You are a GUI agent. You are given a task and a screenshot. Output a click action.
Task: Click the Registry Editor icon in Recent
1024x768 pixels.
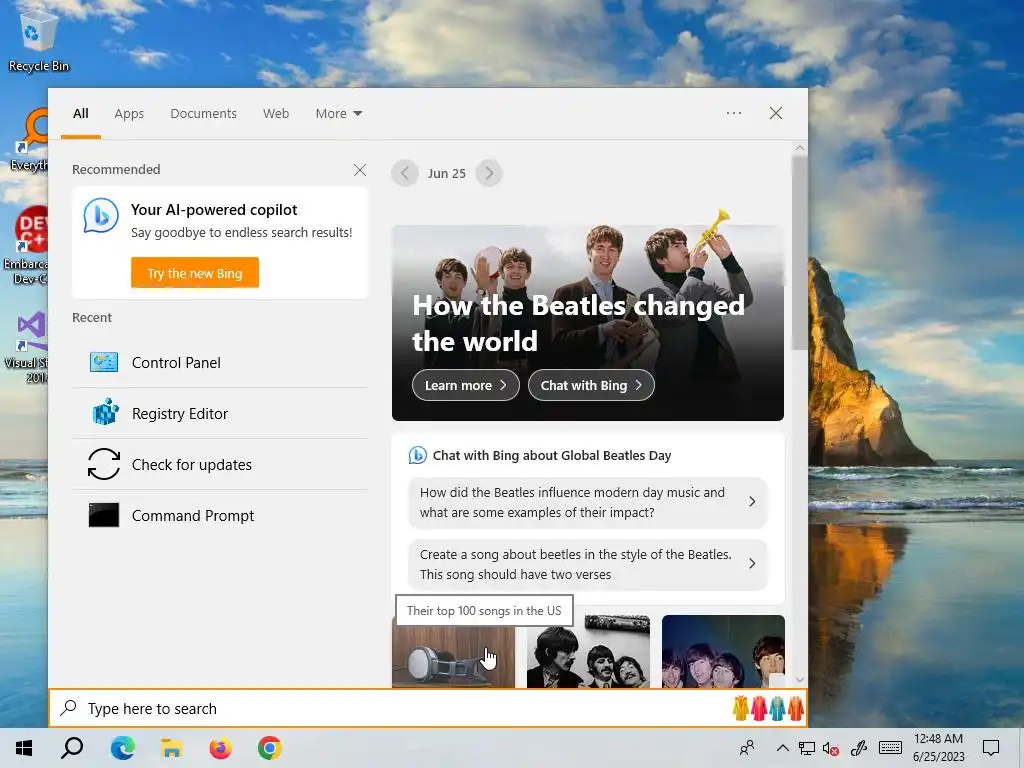[x=104, y=413]
